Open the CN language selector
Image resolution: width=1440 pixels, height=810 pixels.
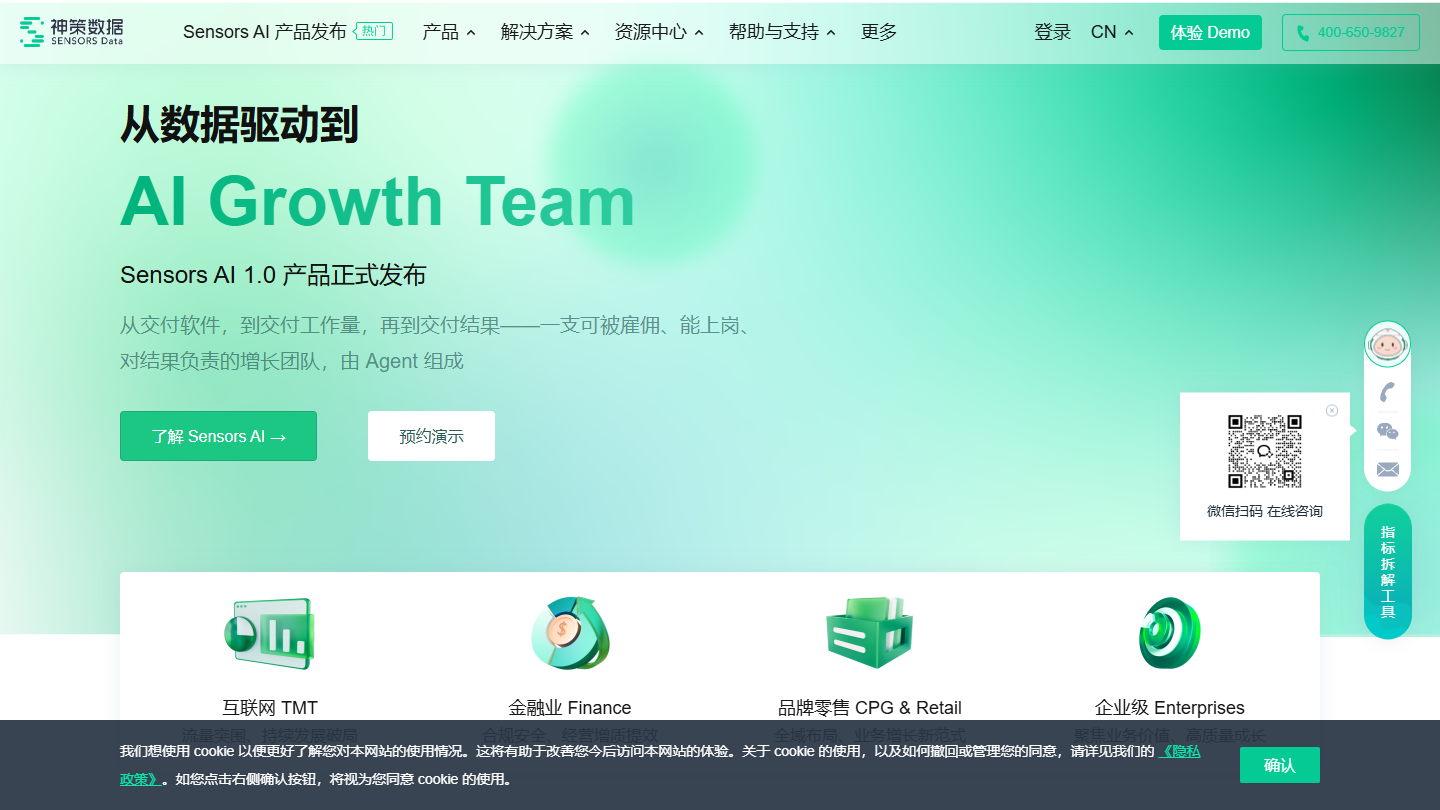[x=1112, y=32]
